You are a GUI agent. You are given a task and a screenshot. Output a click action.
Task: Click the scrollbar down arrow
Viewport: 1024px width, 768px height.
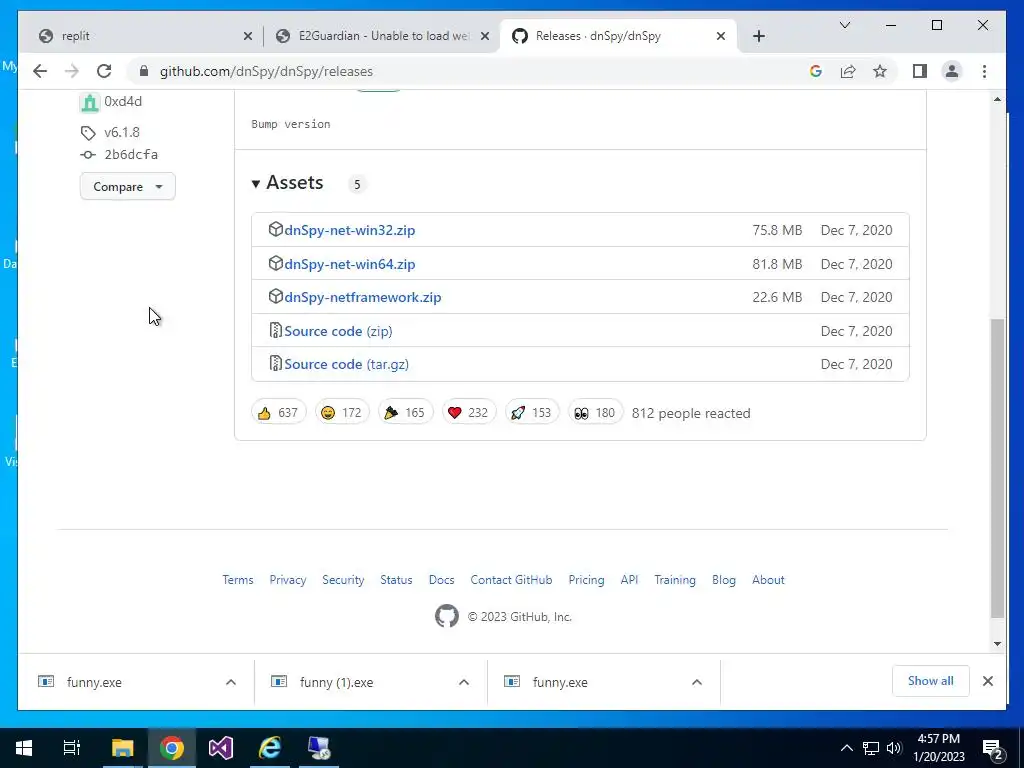(x=997, y=644)
